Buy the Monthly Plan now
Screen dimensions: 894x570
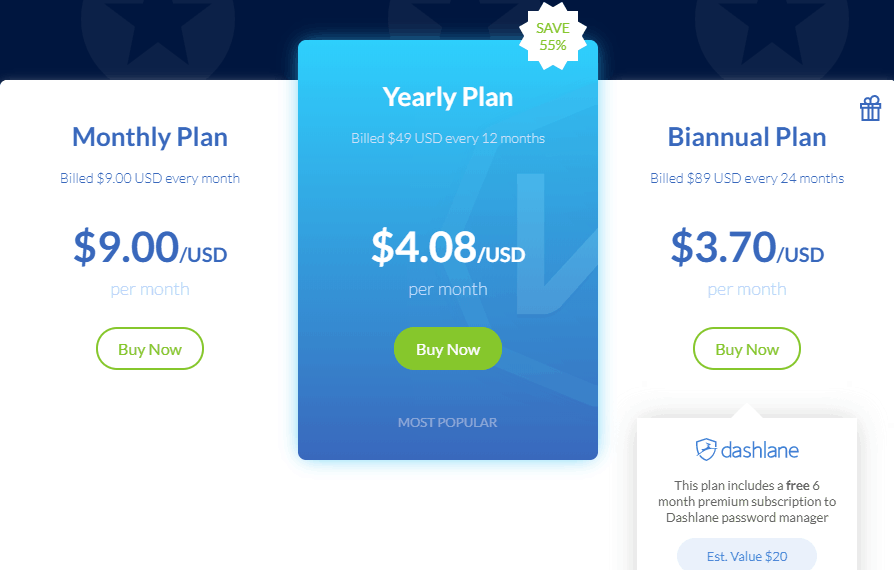pos(150,348)
